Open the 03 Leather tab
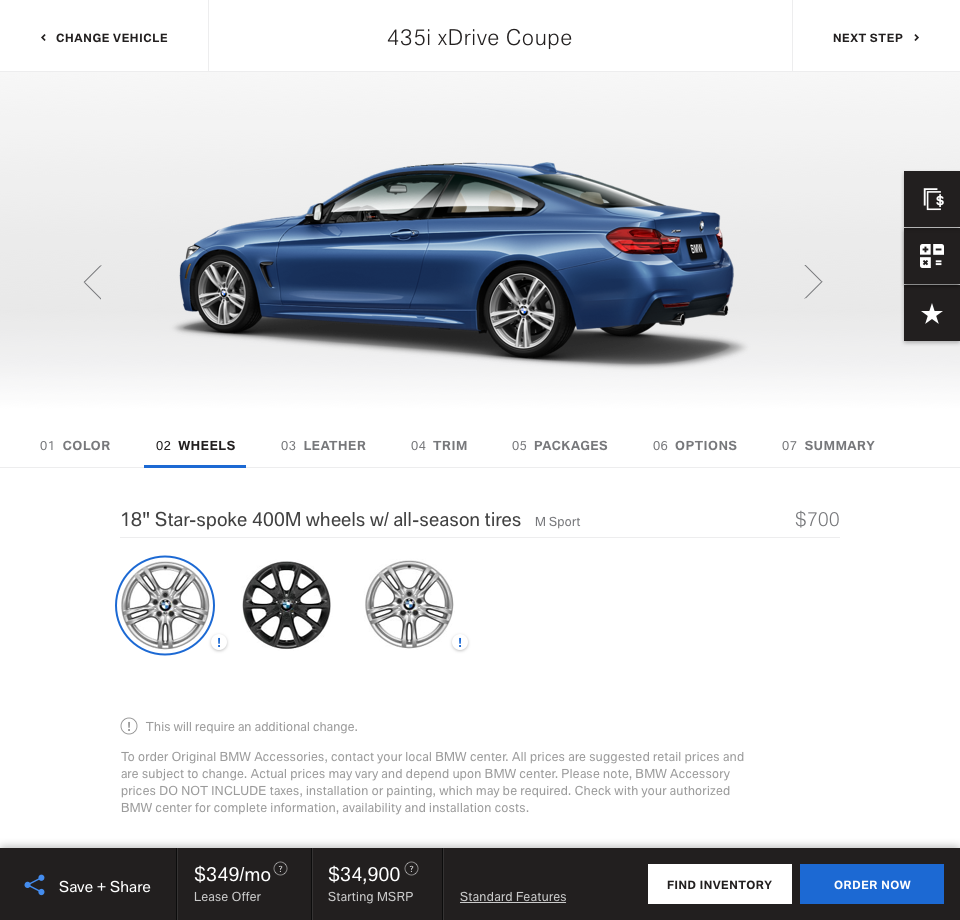This screenshot has width=960, height=920. 323,446
